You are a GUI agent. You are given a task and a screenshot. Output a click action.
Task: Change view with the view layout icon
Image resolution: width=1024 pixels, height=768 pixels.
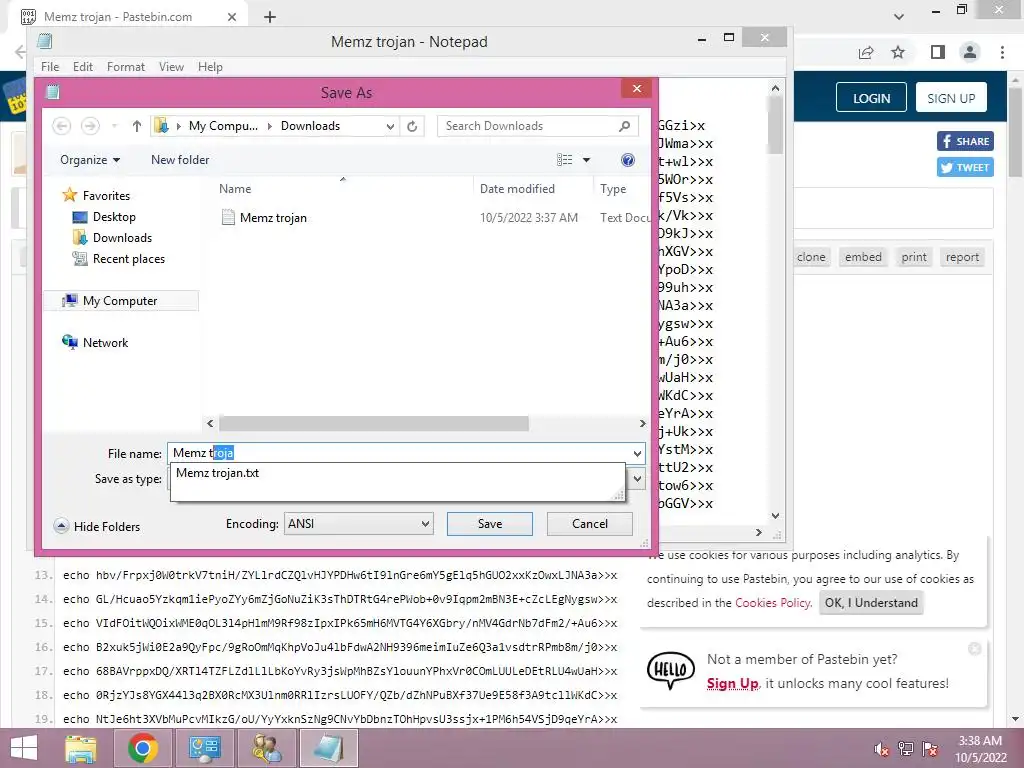point(565,160)
